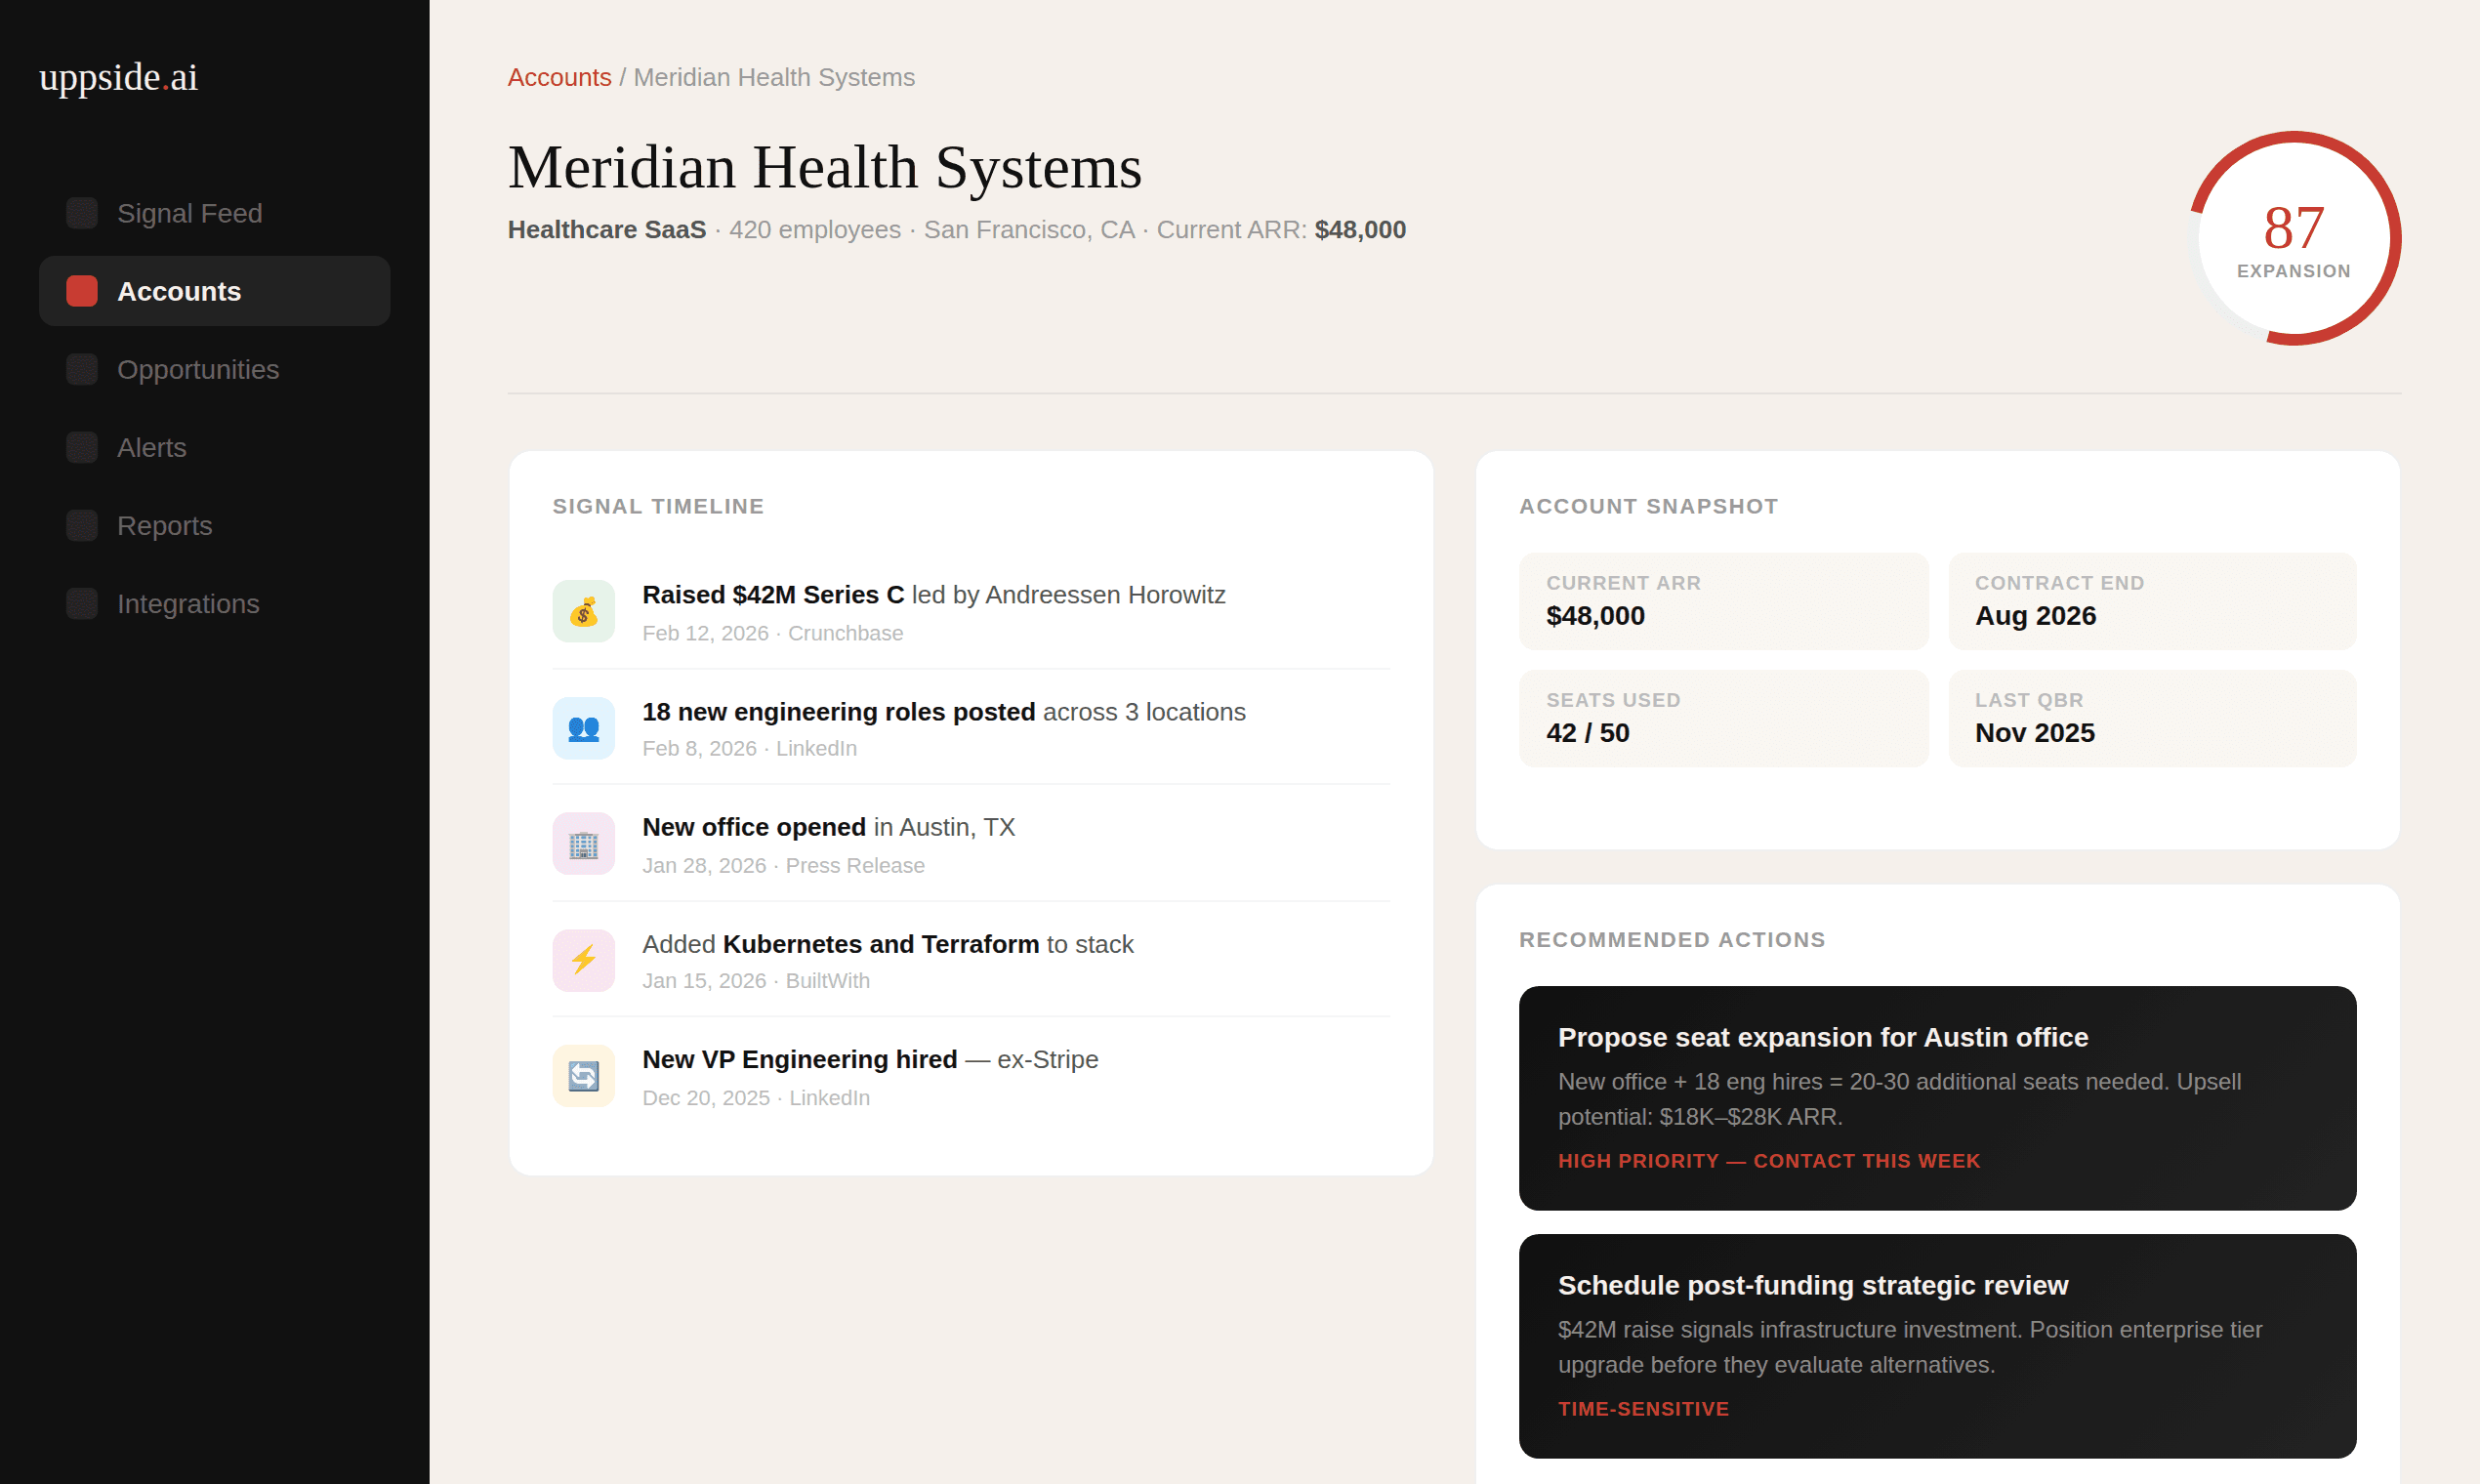Select the VP Engineering hire signal icon

tap(583, 1075)
